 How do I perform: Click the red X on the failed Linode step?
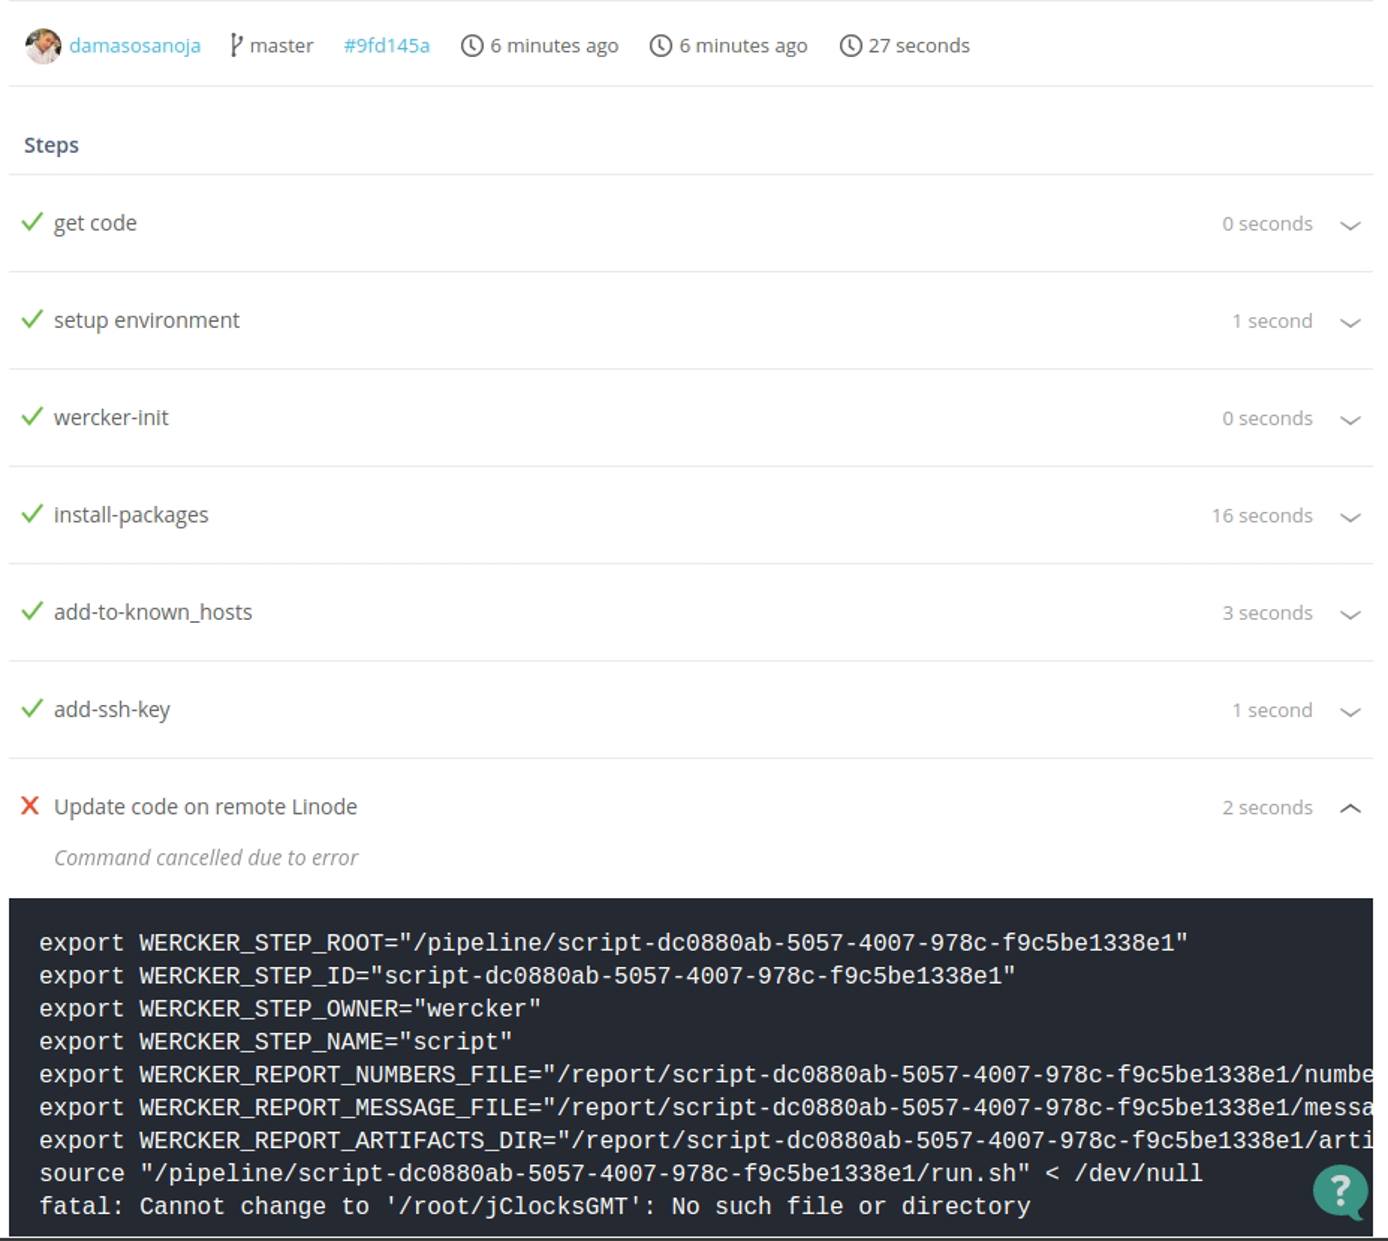[x=31, y=806]
